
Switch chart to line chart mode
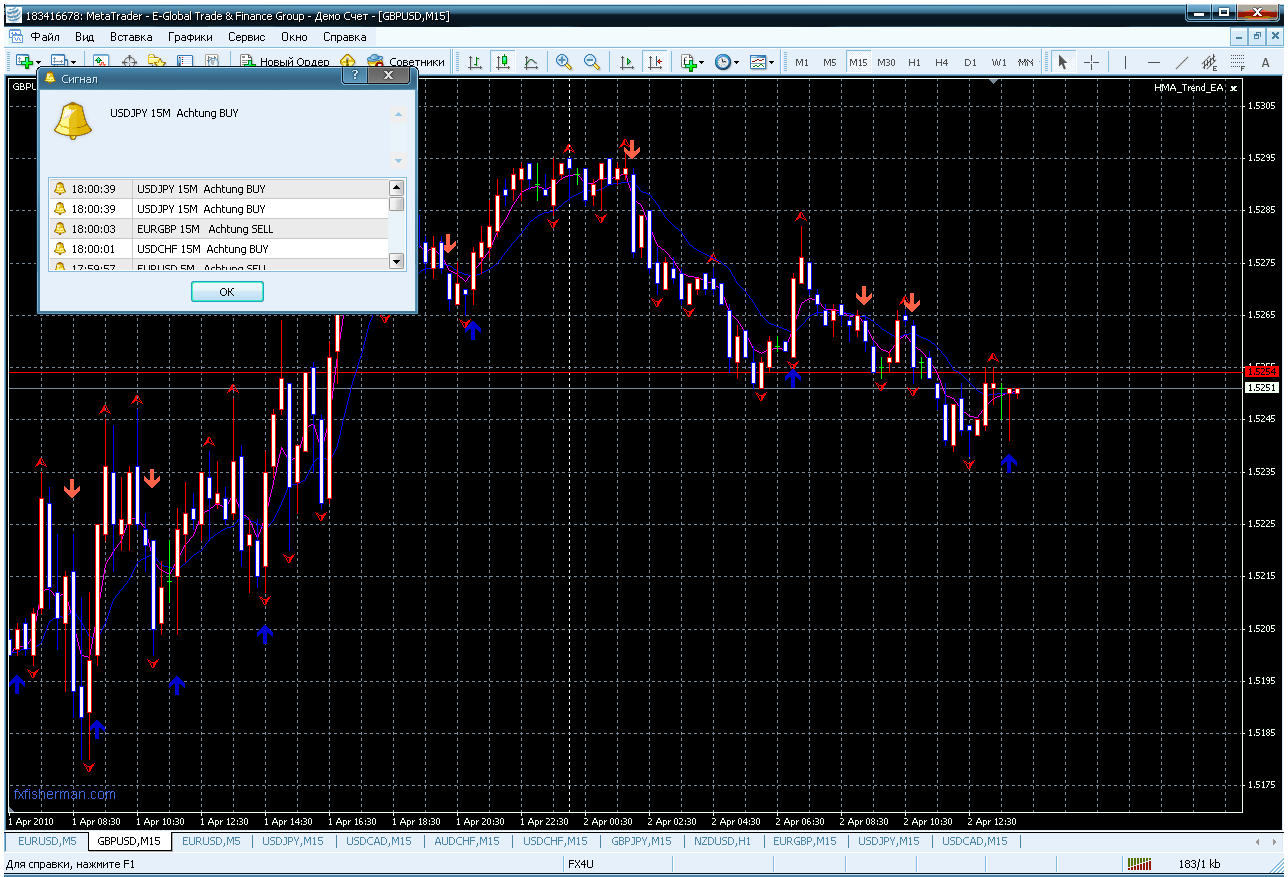click(x=531, y=62)
